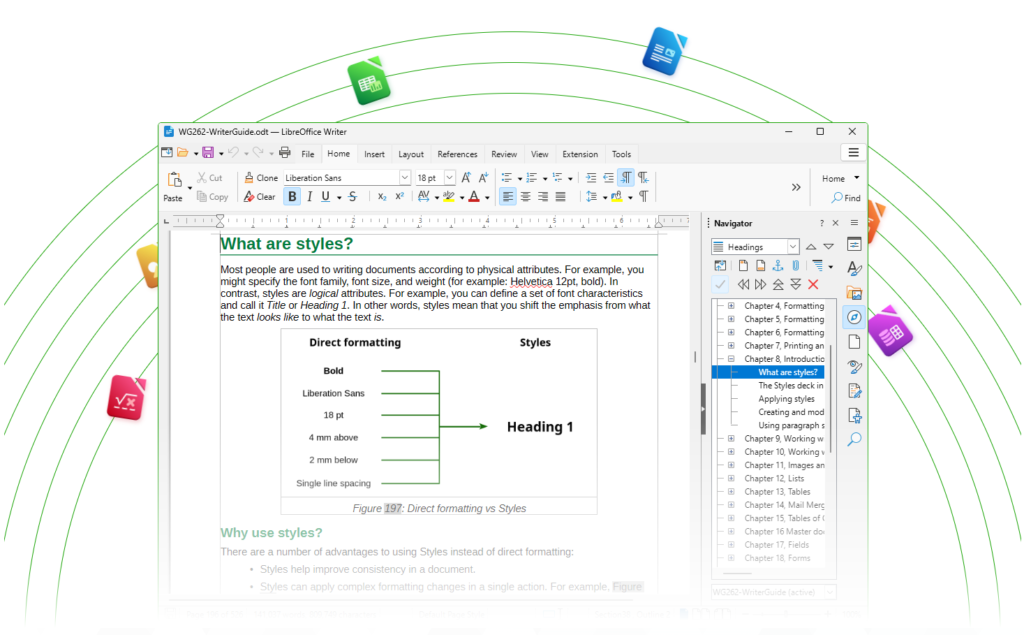
Task: Click Navigator anchor-to-anchor icon
Action: [778, 265]
